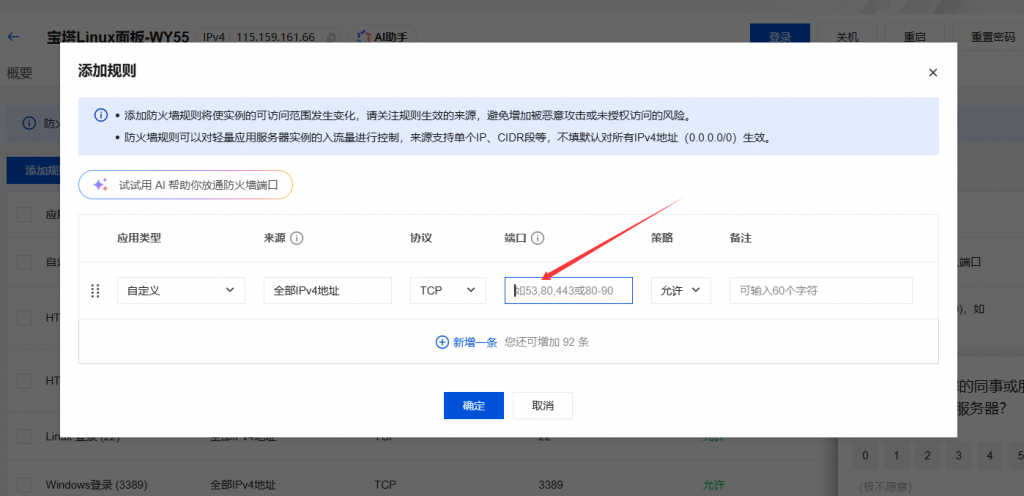The width and height of the screenshot is (1024, 496).
Task: Click the Windows登录 (3389) row text
Action: pos(97,485)
